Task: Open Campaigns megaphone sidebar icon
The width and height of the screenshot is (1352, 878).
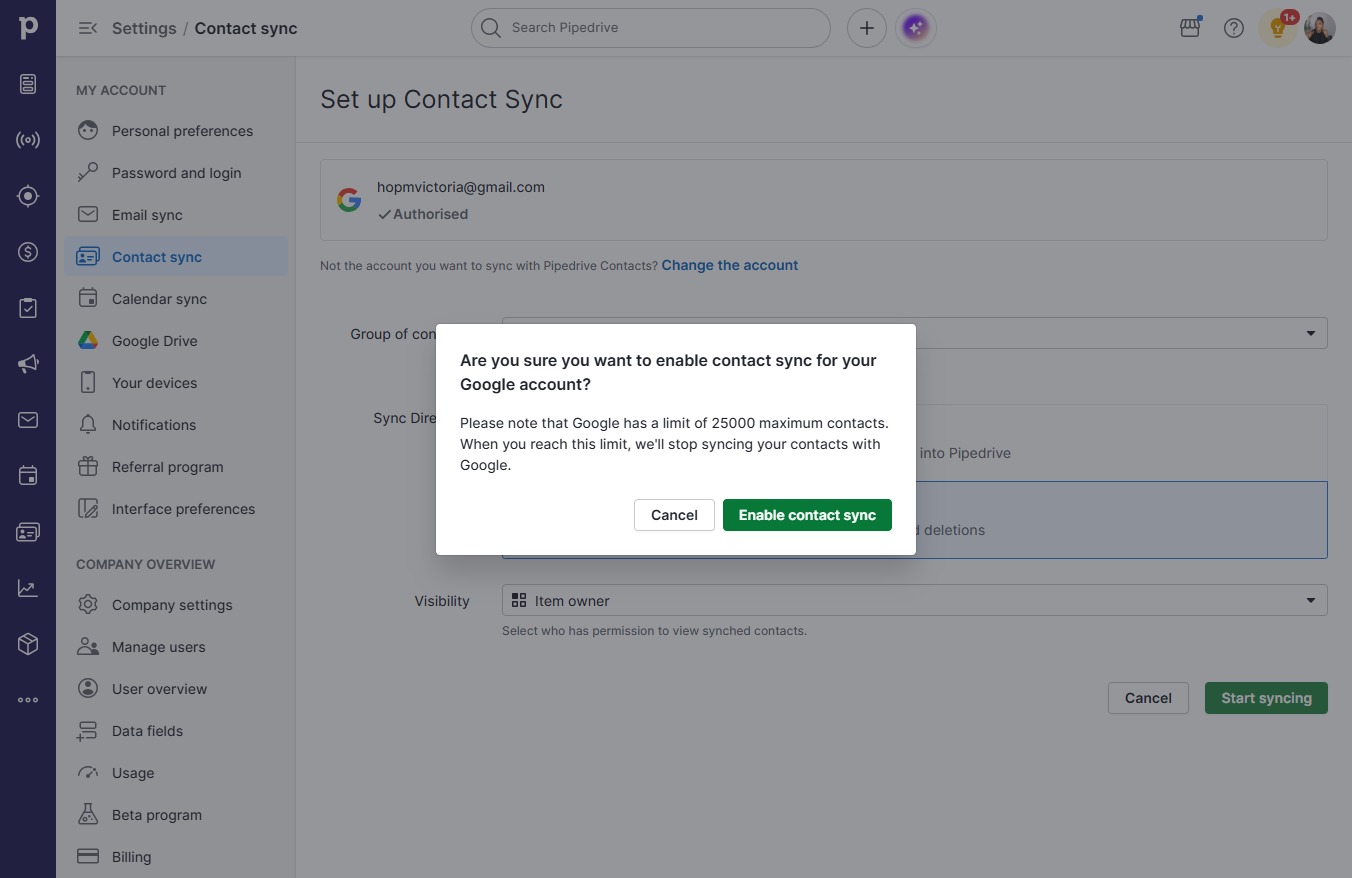Action: click(x=28, y=364)
